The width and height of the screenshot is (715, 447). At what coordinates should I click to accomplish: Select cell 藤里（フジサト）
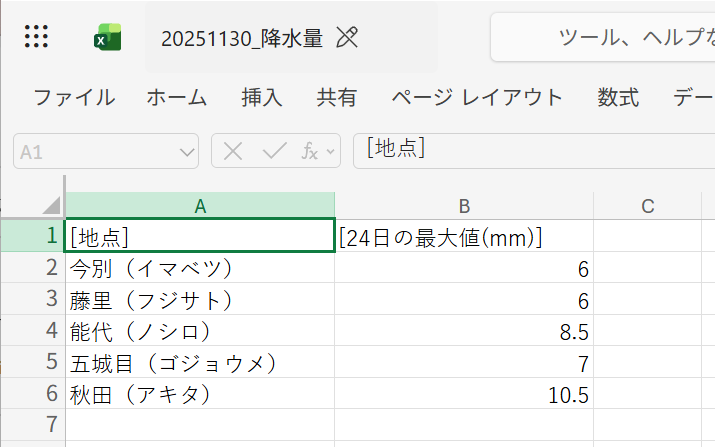[200, 299]
